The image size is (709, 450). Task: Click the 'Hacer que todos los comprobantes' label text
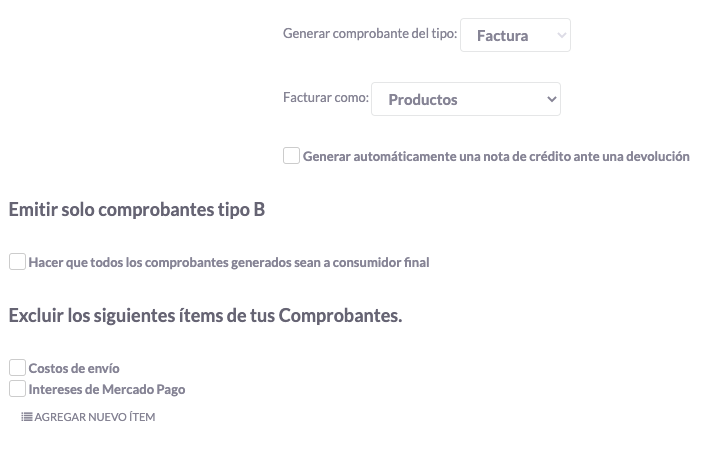[229, 263]
